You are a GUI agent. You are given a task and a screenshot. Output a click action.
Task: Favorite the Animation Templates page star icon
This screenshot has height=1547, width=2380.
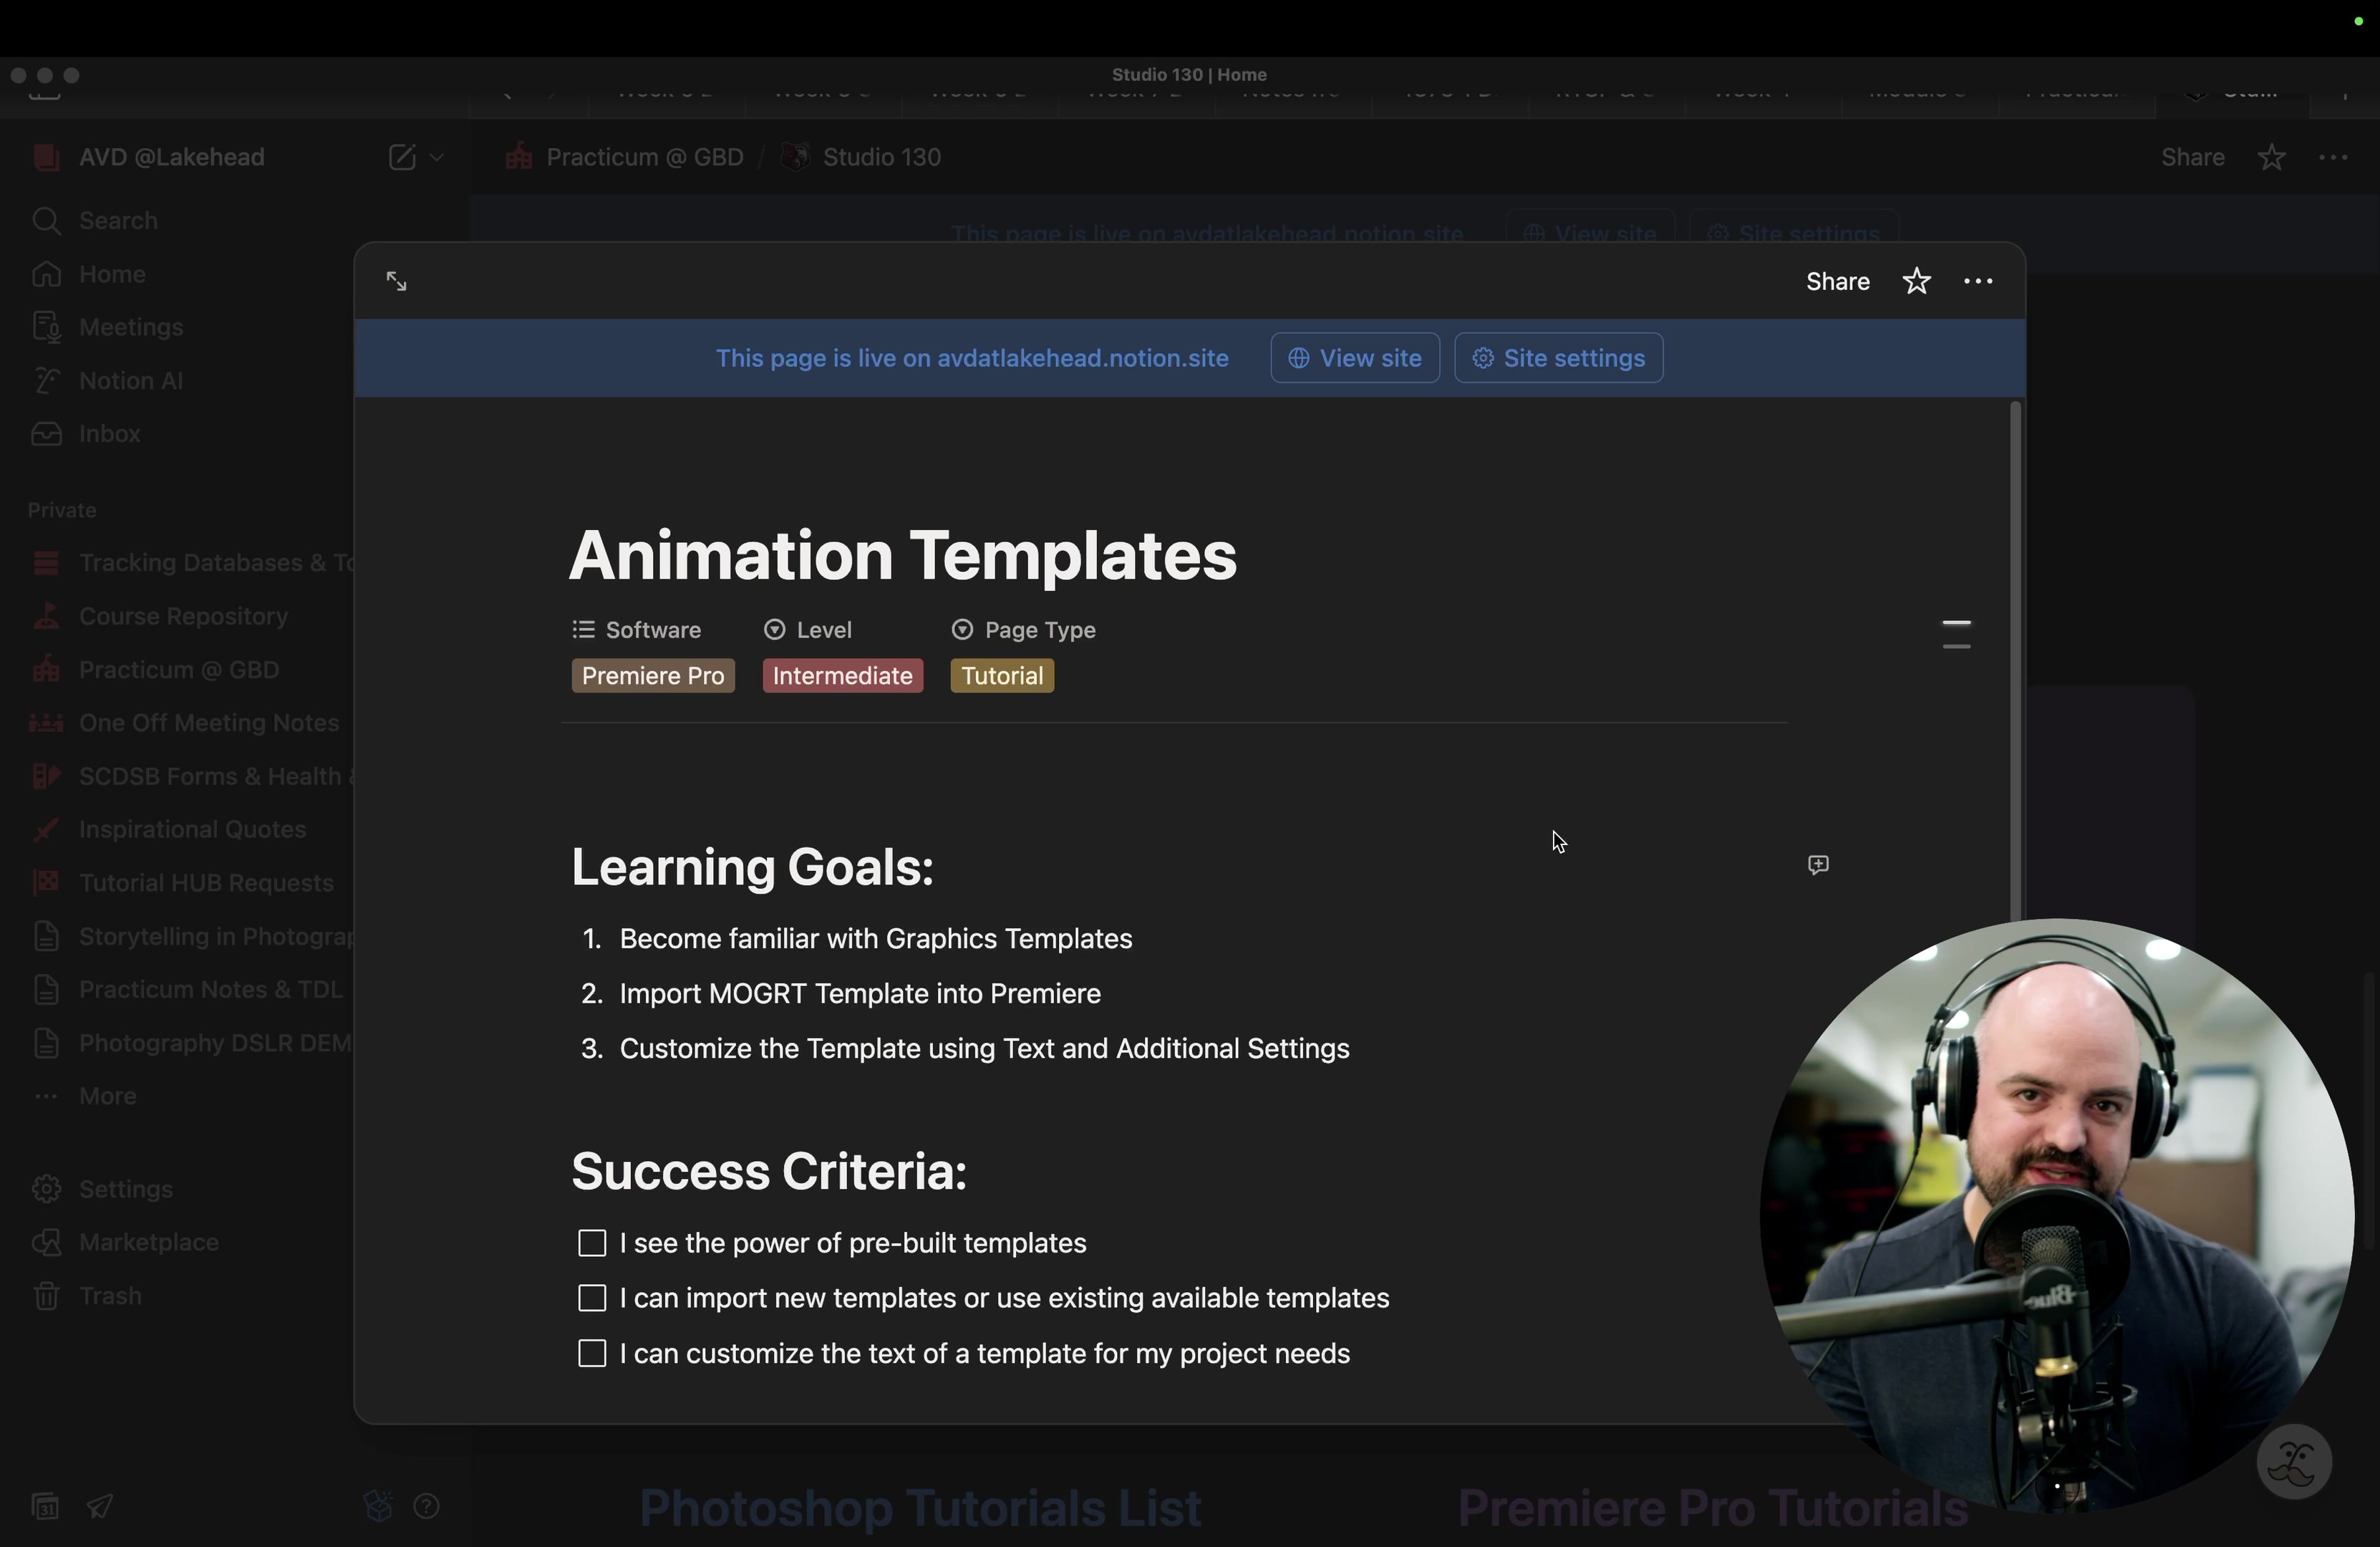(x=1916, y=282)
